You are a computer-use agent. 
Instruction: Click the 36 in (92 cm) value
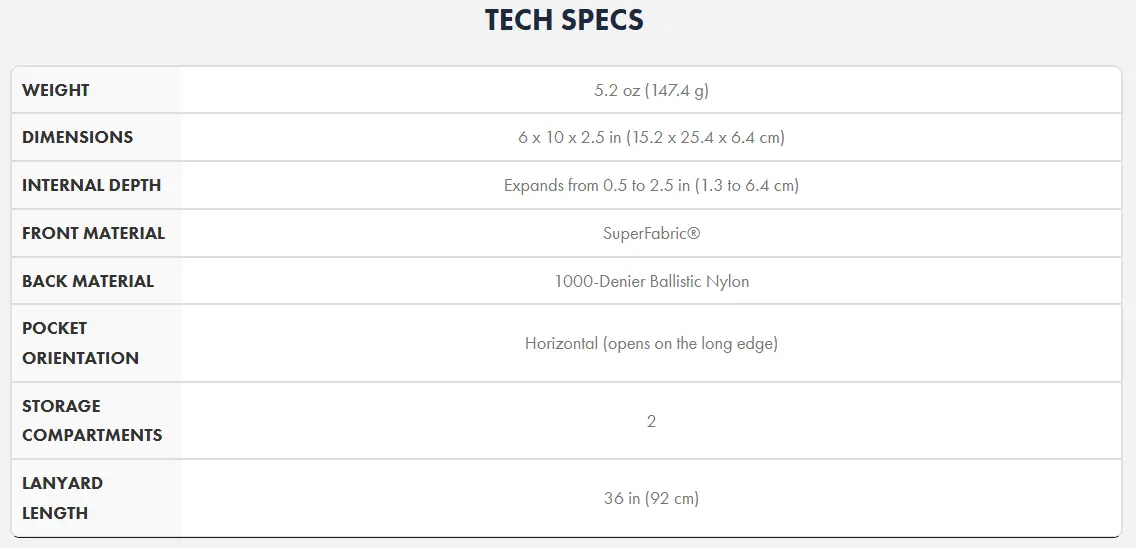click(x=651, y=497)
